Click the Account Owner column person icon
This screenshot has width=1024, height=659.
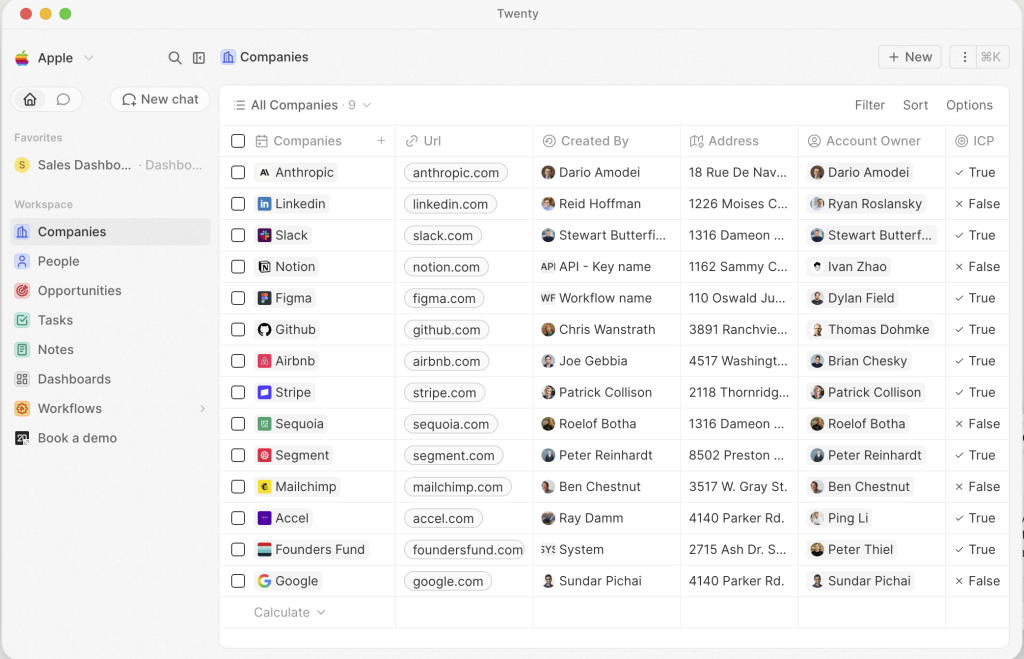coord(814,141)
